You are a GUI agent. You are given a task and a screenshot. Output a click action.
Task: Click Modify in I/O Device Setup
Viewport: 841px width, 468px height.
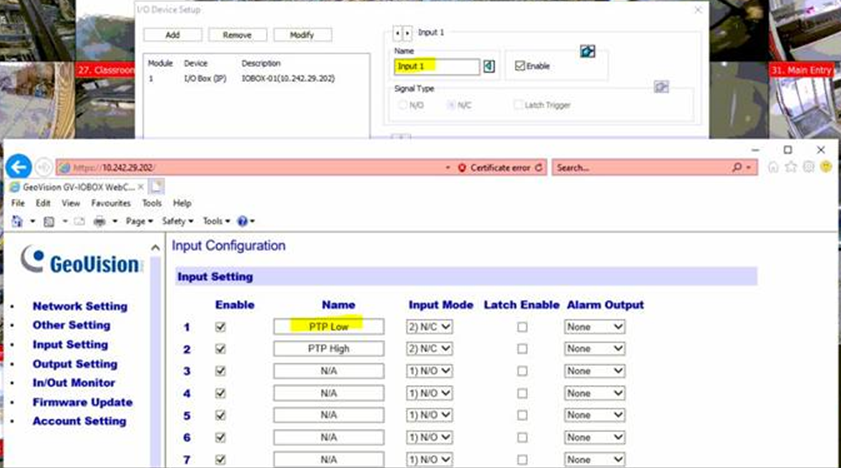point(302,35)
